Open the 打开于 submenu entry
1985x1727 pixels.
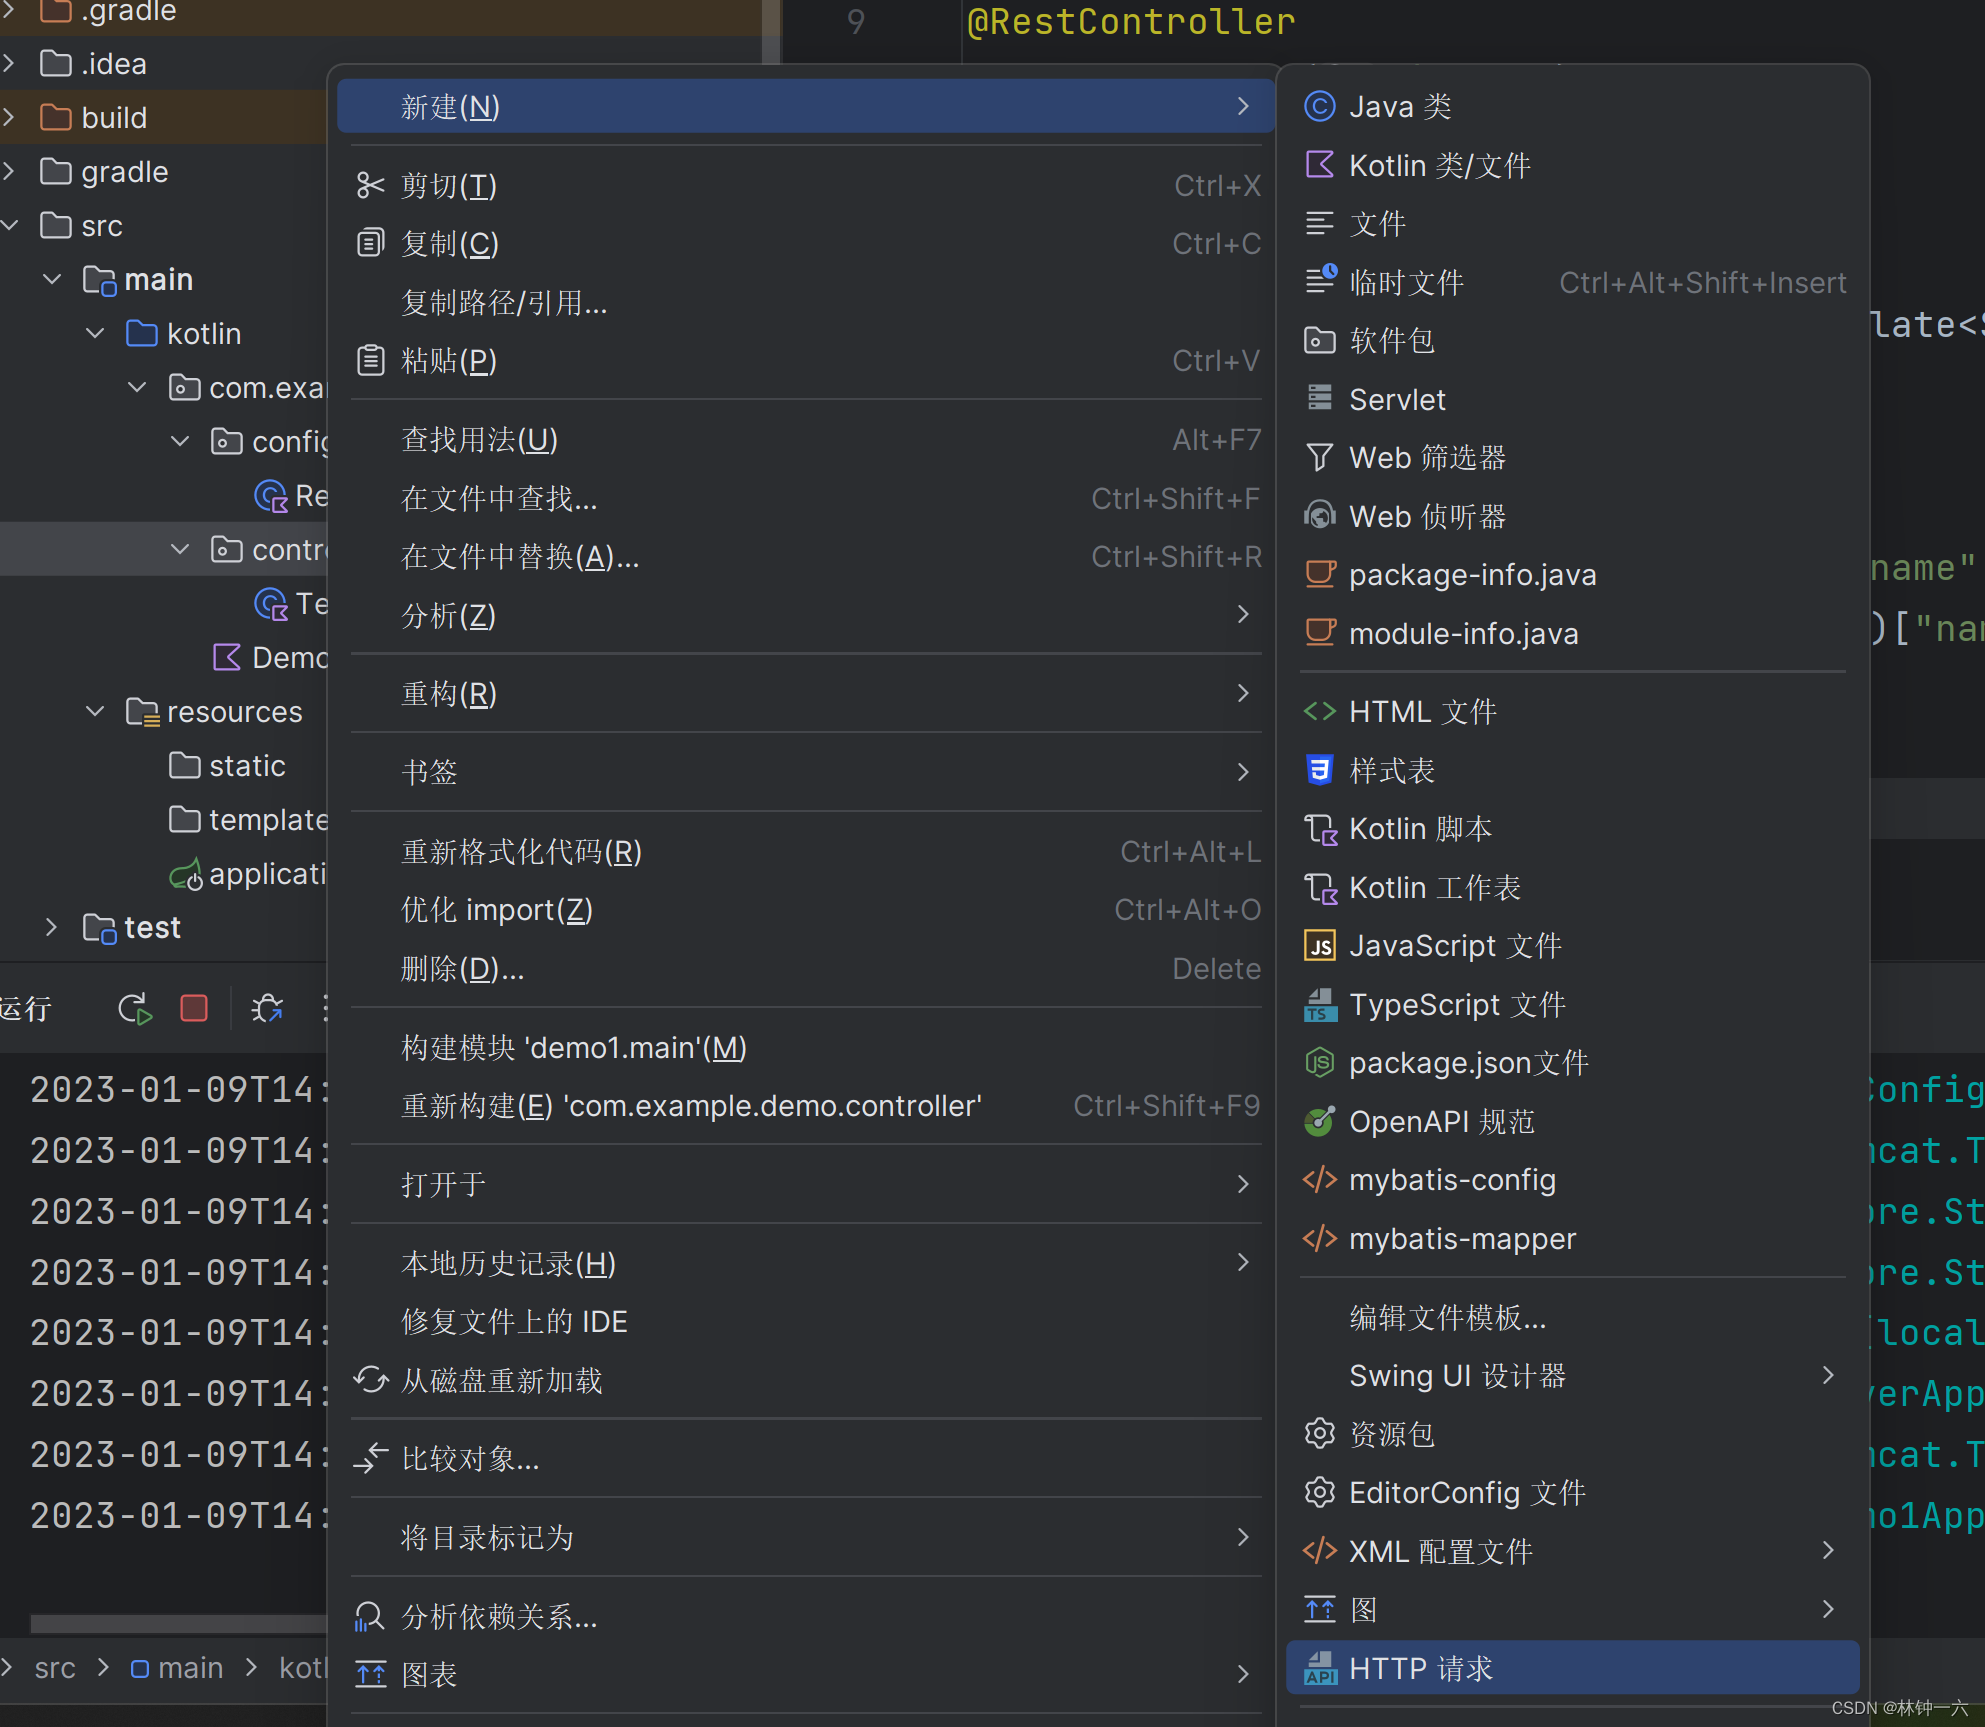442,1184
